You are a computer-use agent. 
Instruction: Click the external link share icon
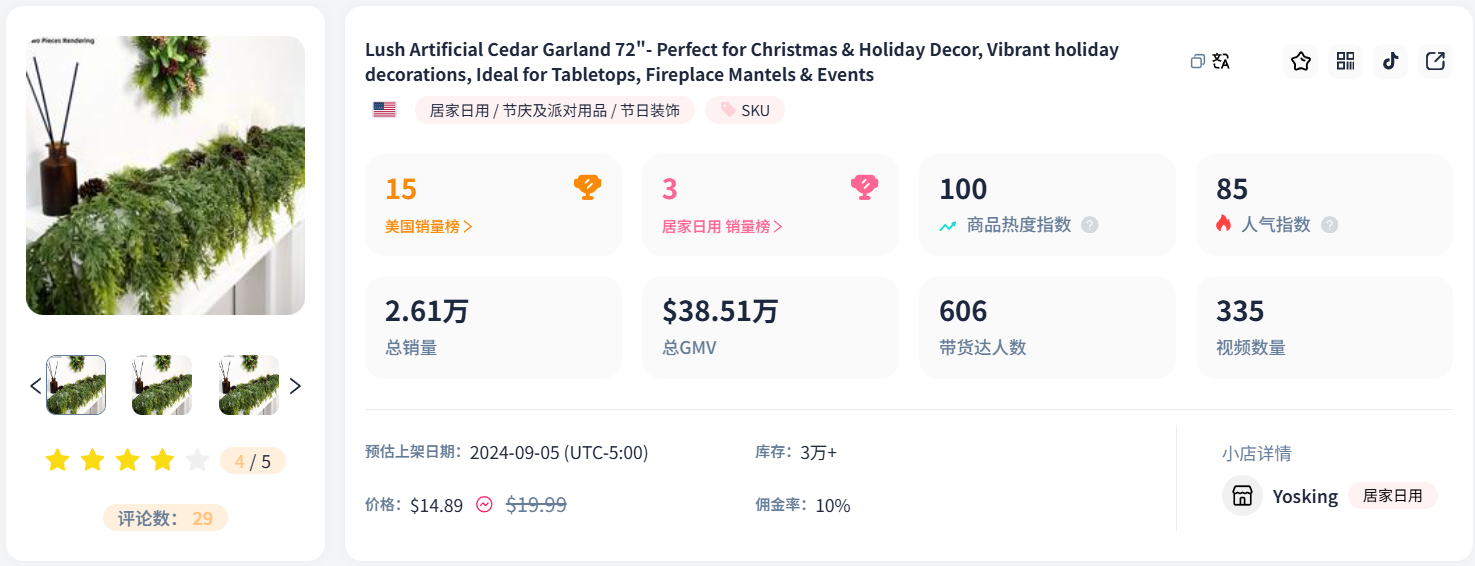coord(1435,62)
